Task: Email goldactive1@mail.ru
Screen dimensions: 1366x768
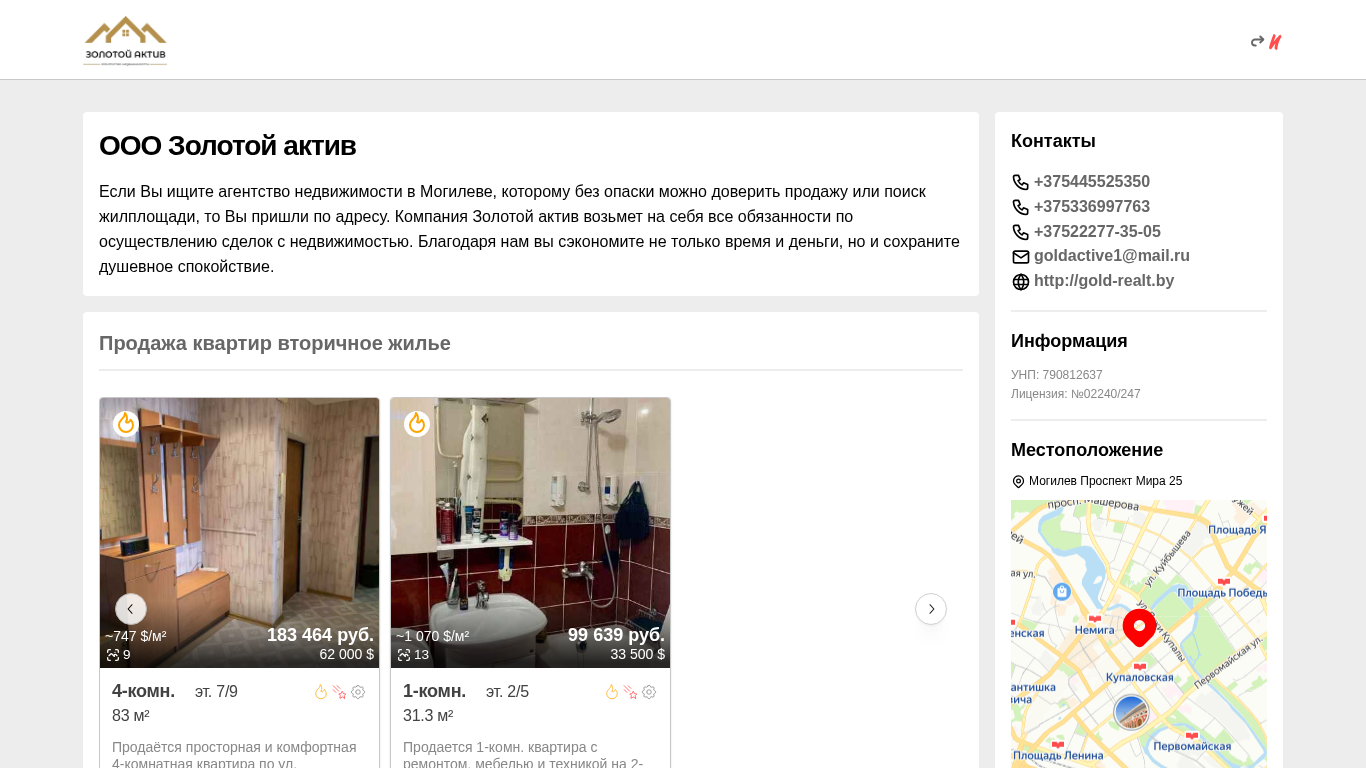Action: click(x=1112, y=256)
